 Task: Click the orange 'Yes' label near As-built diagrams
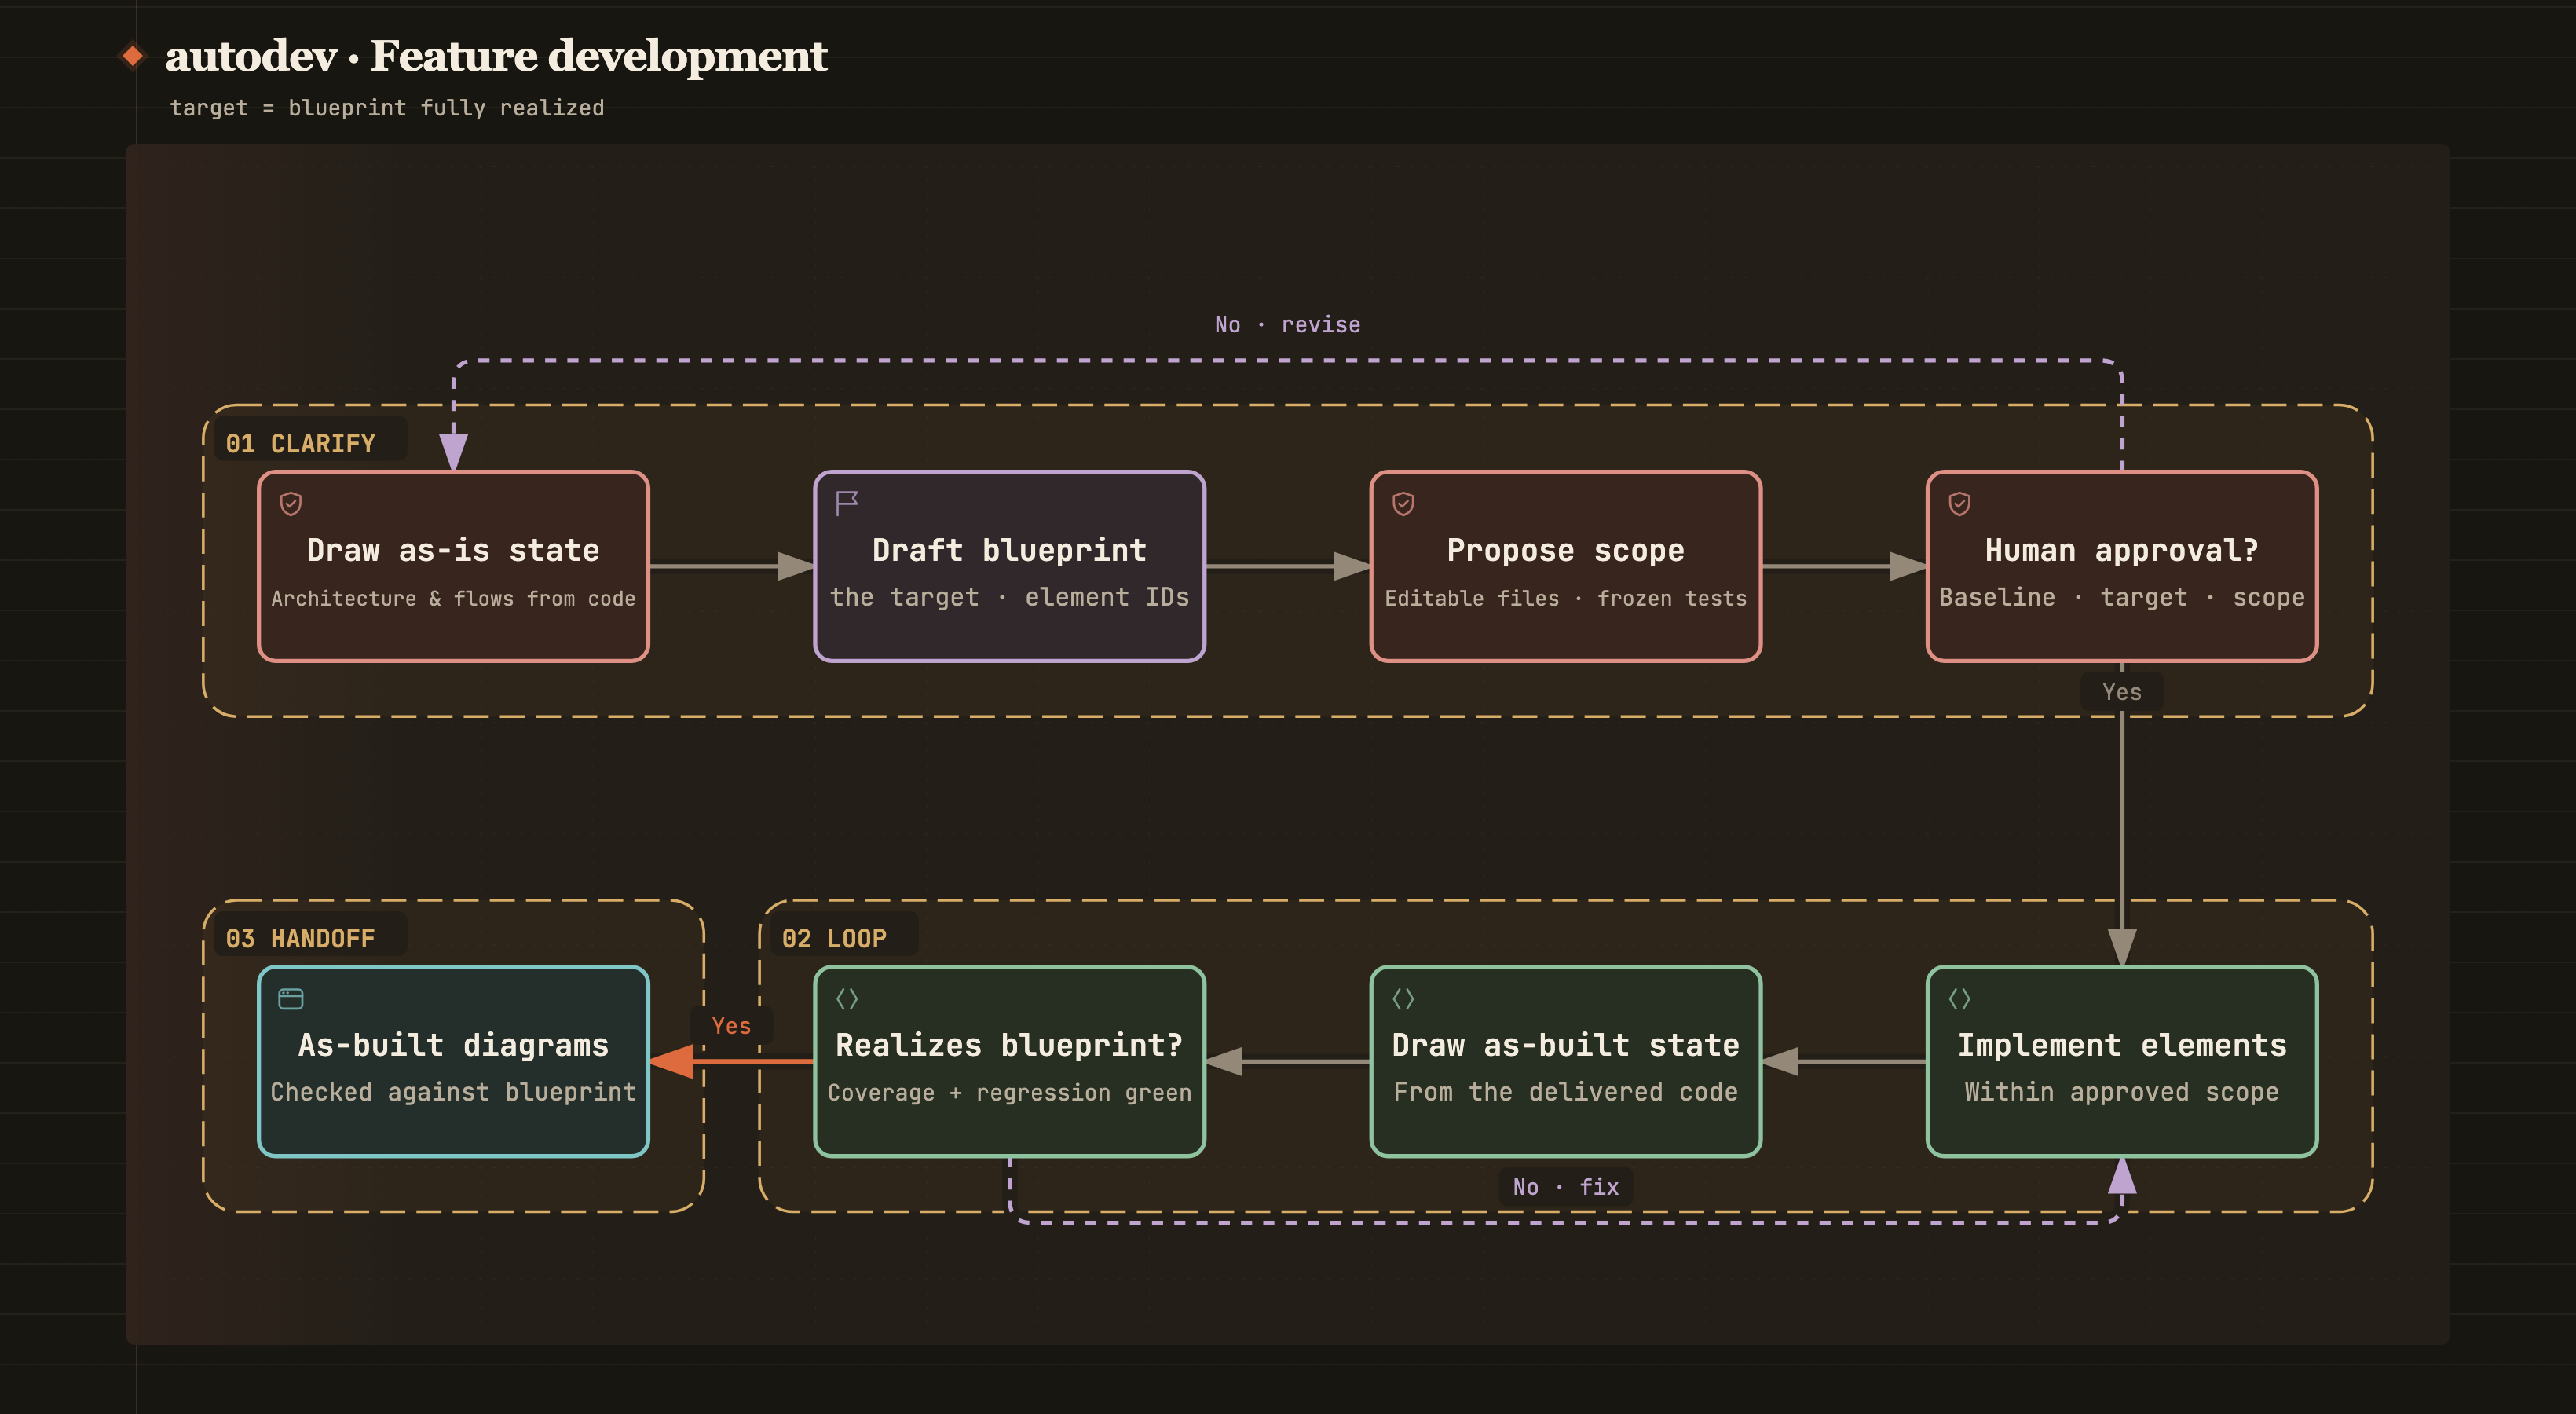point(731,1025)
